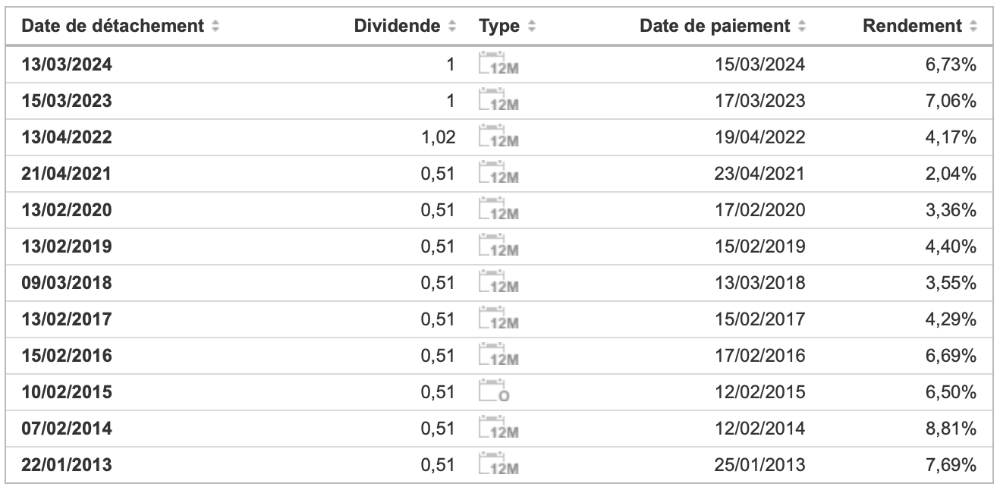Click the 12M type icon for 13/03/2024
Viewport: 1000px width, 490px height.
(x=499, y=66)
